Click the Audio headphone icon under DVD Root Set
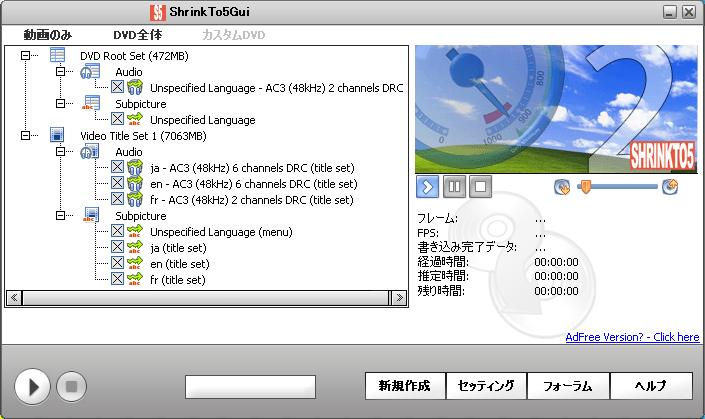 (x=90, y=71)
